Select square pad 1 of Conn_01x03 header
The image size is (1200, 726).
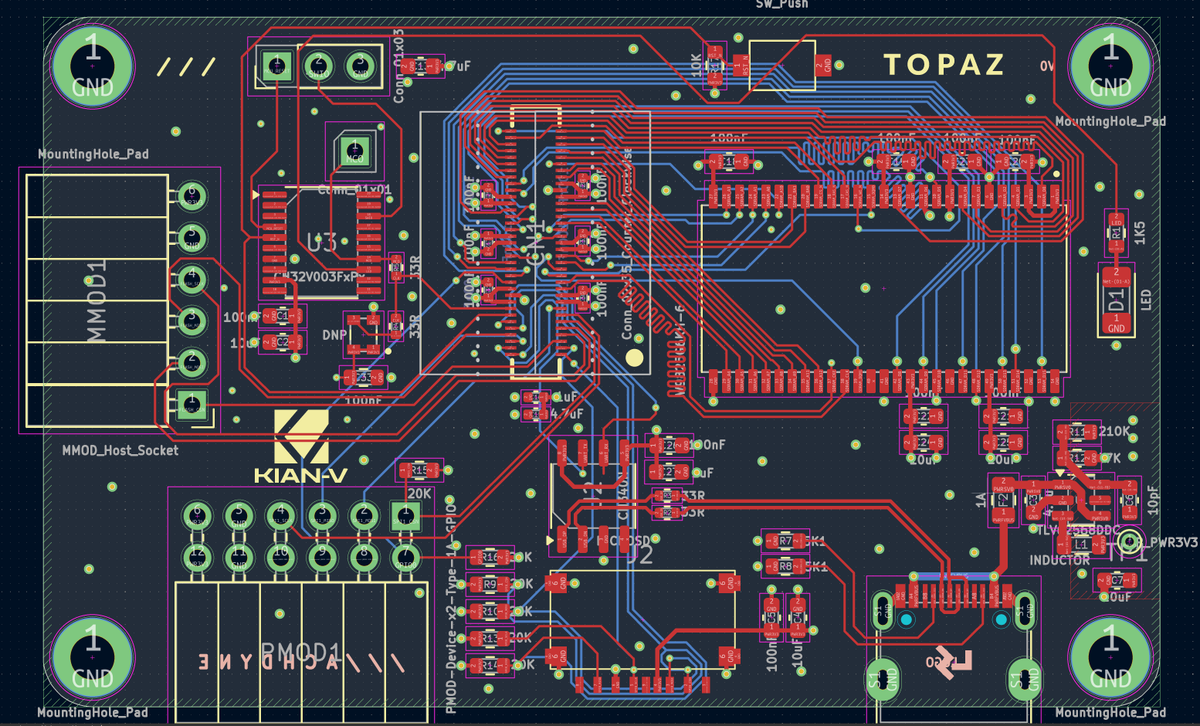275,68
